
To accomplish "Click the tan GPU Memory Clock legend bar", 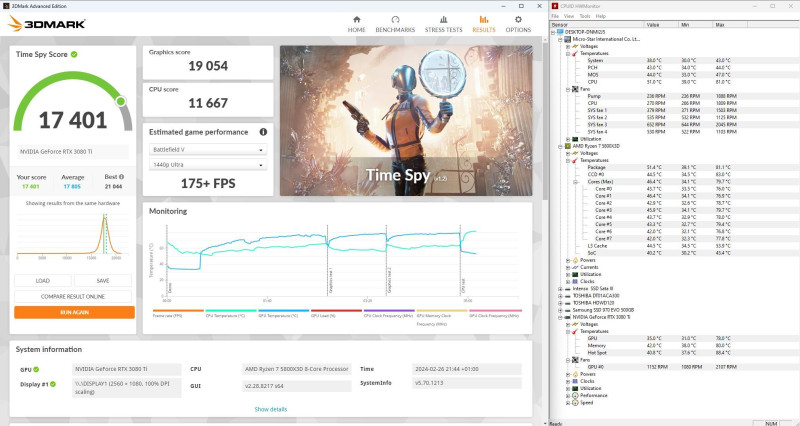I will tap(442, 310).
